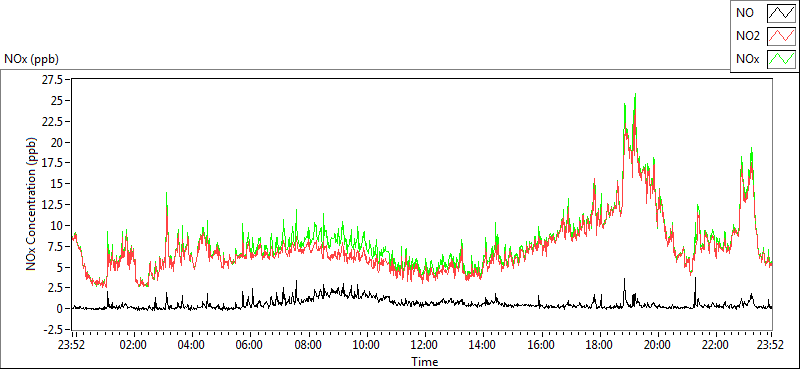Click the NO black plot legend icon
The image size is (800, 369).
coord(781,13)
